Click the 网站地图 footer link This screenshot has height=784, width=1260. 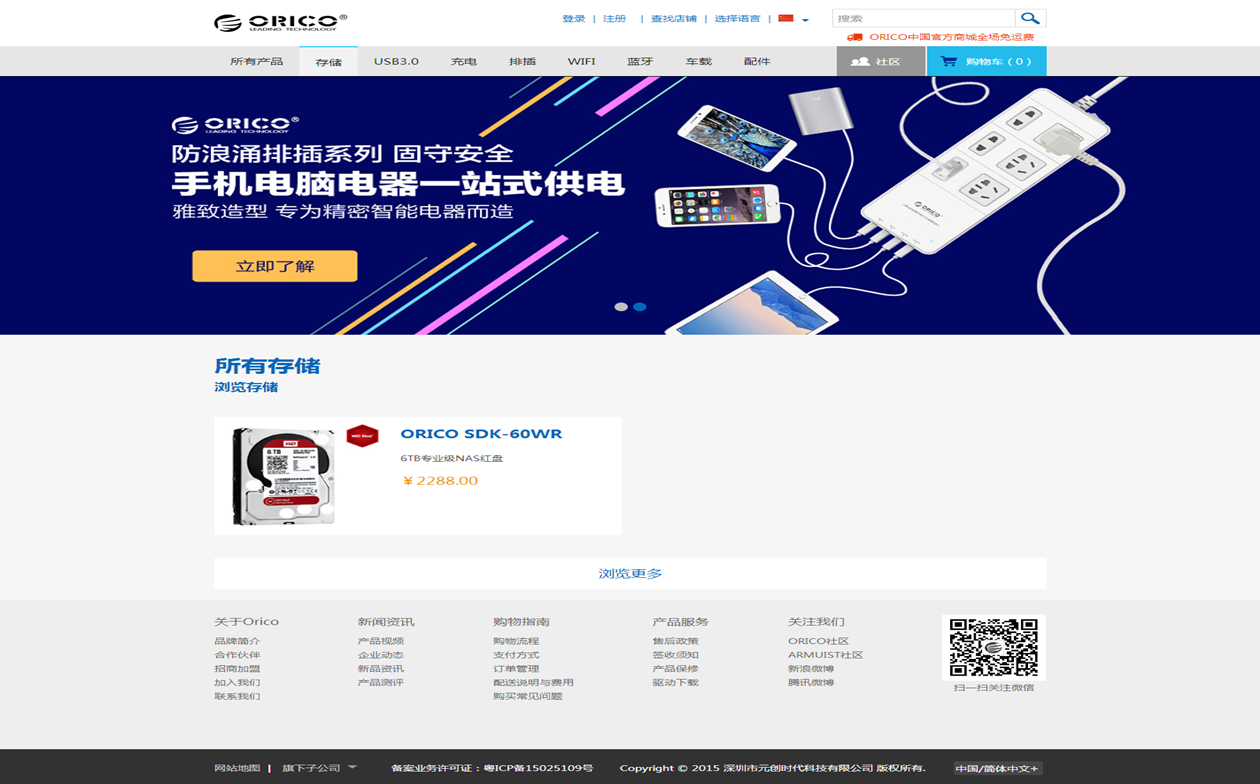[237, 768]
